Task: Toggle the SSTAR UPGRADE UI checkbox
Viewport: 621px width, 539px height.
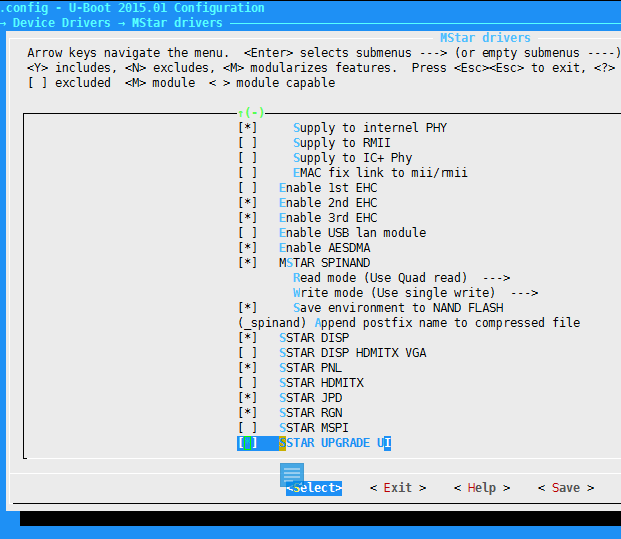Action: (248, 443)
